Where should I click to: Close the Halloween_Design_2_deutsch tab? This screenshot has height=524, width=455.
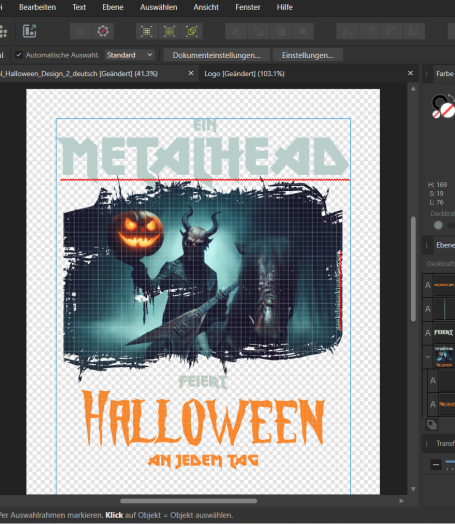tap(191, 73)
